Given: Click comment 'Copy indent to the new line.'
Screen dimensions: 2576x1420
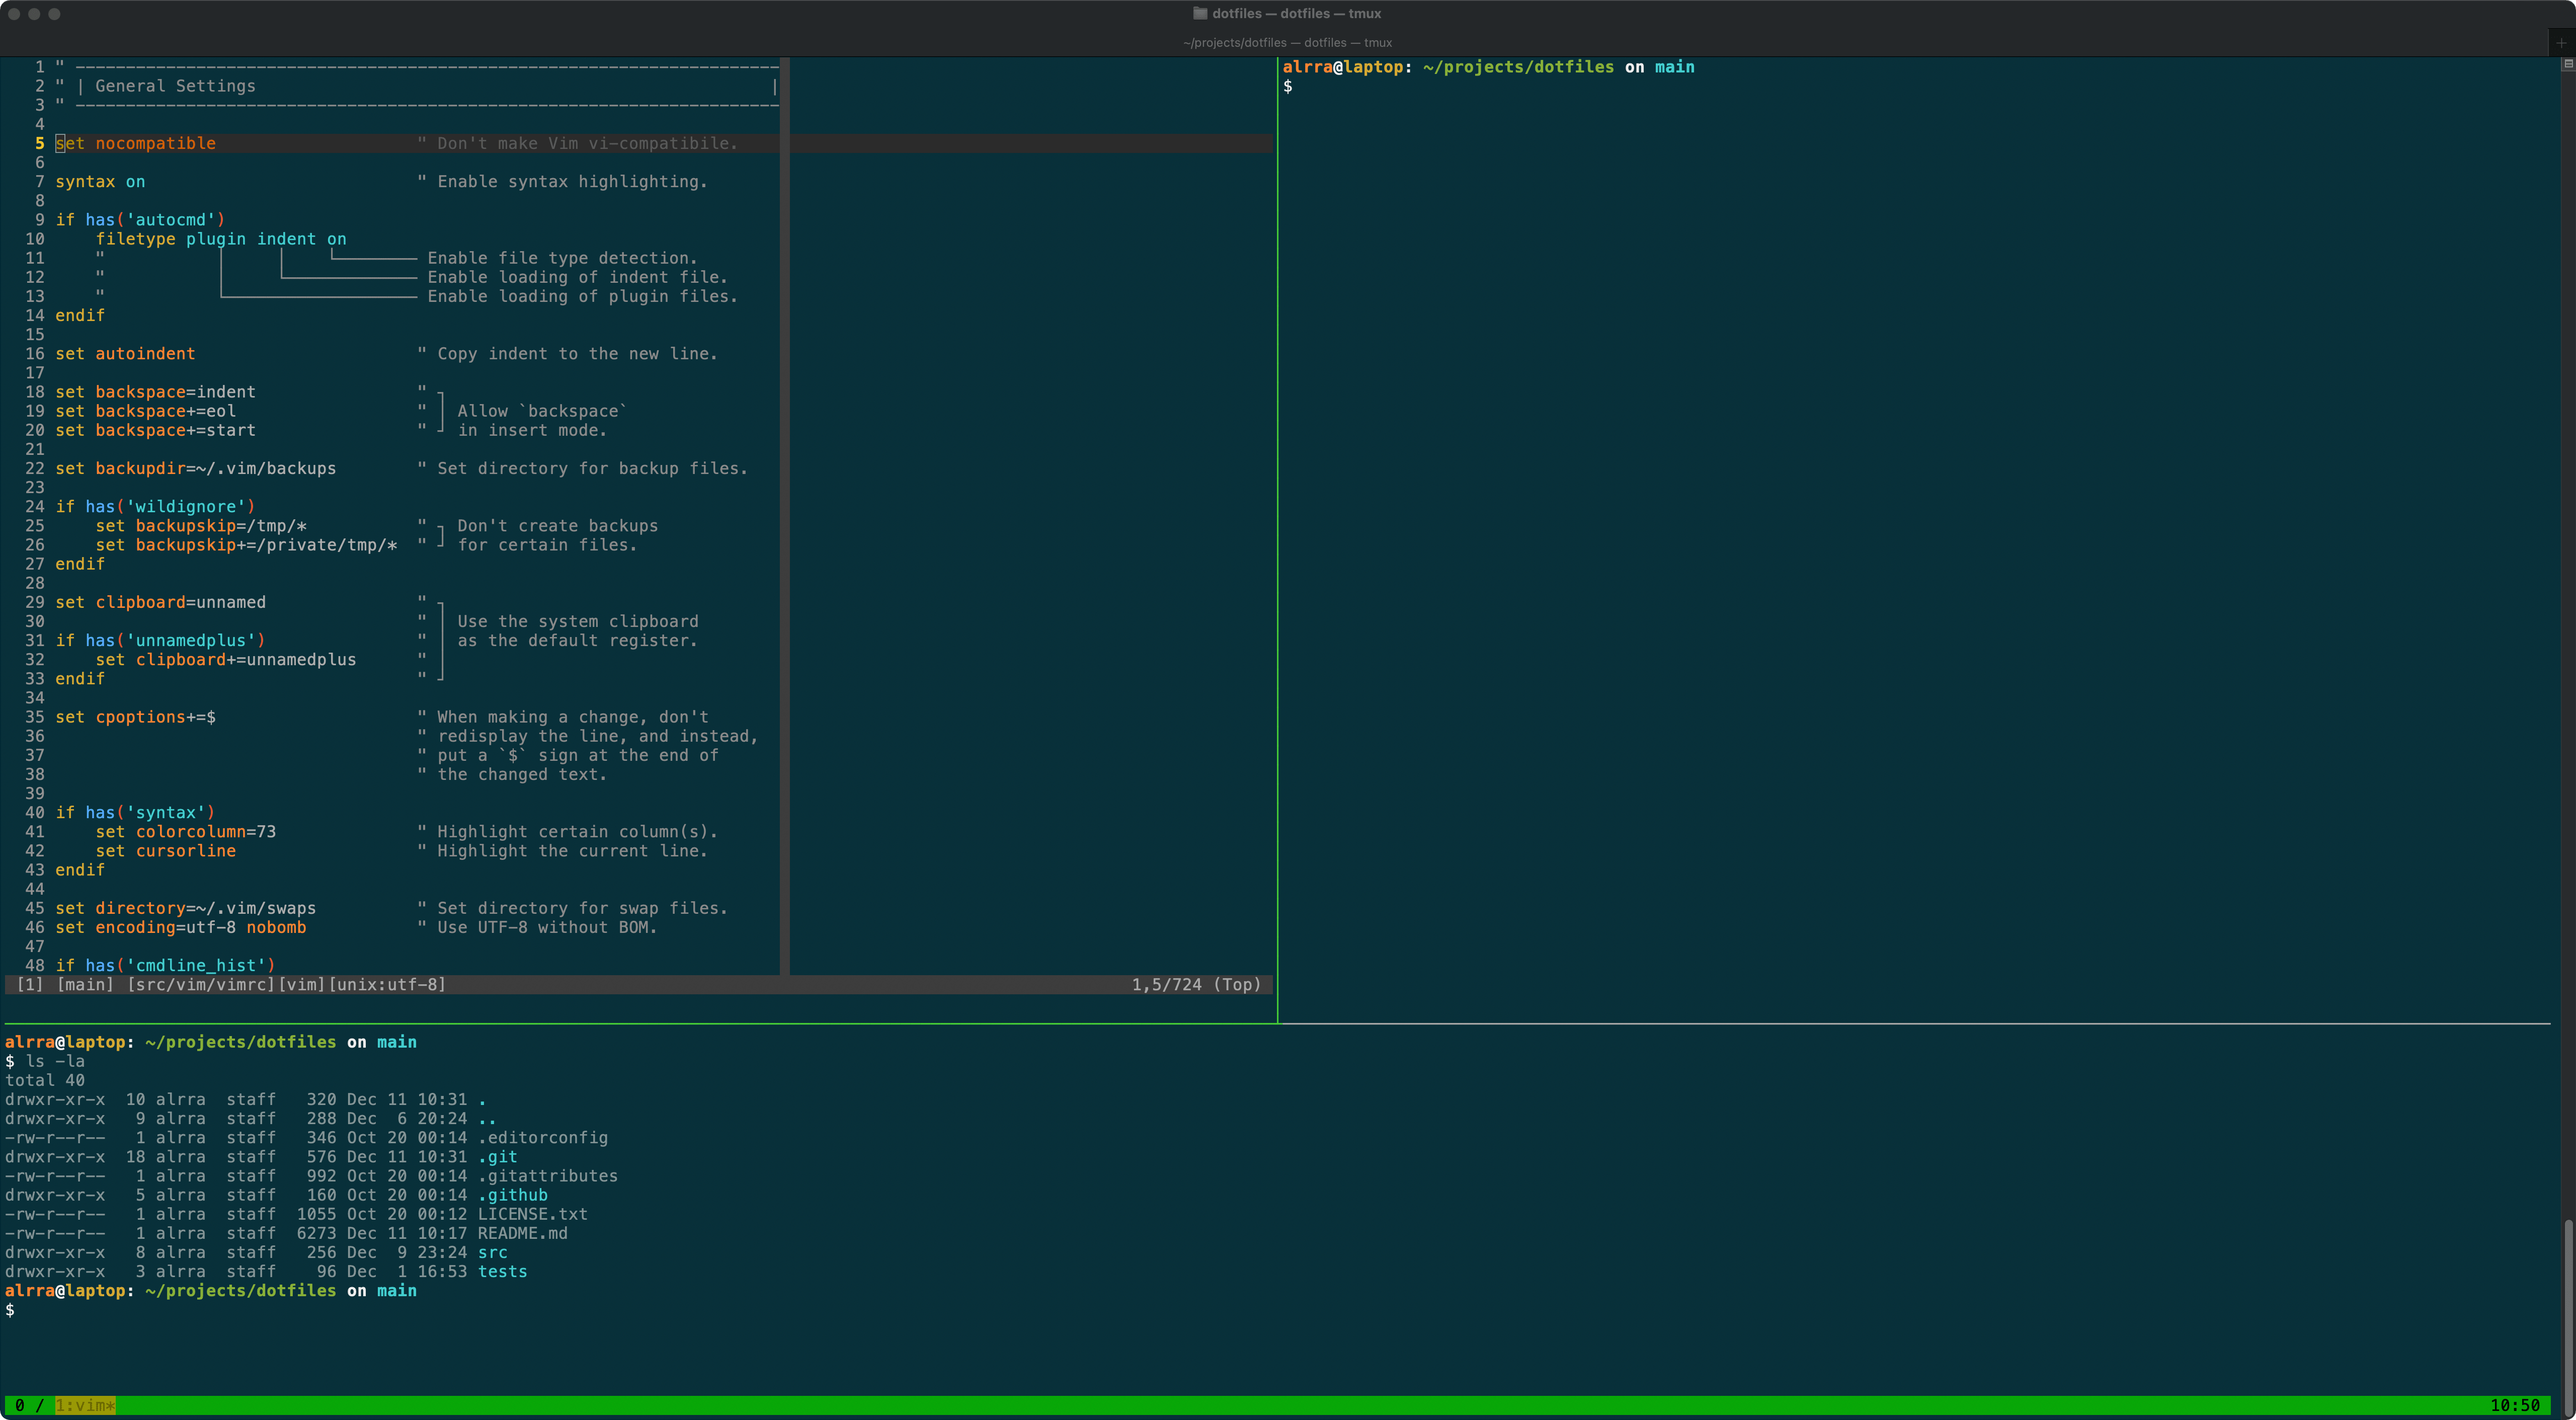Looking at the screenshot, I should pos(577,354).
